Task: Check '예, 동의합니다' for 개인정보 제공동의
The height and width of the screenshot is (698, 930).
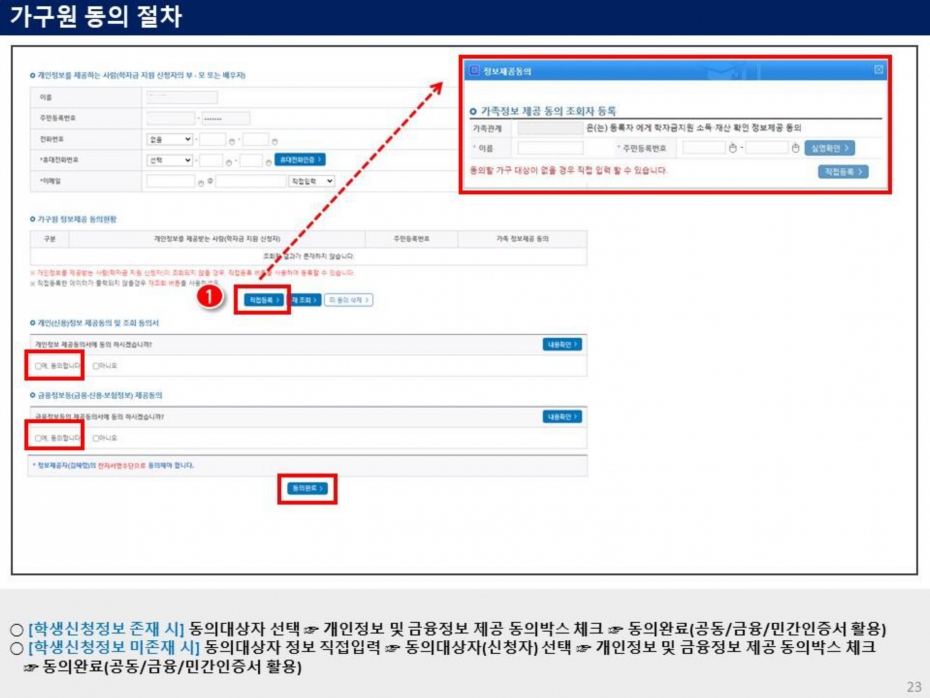Action: click(38, 366)
